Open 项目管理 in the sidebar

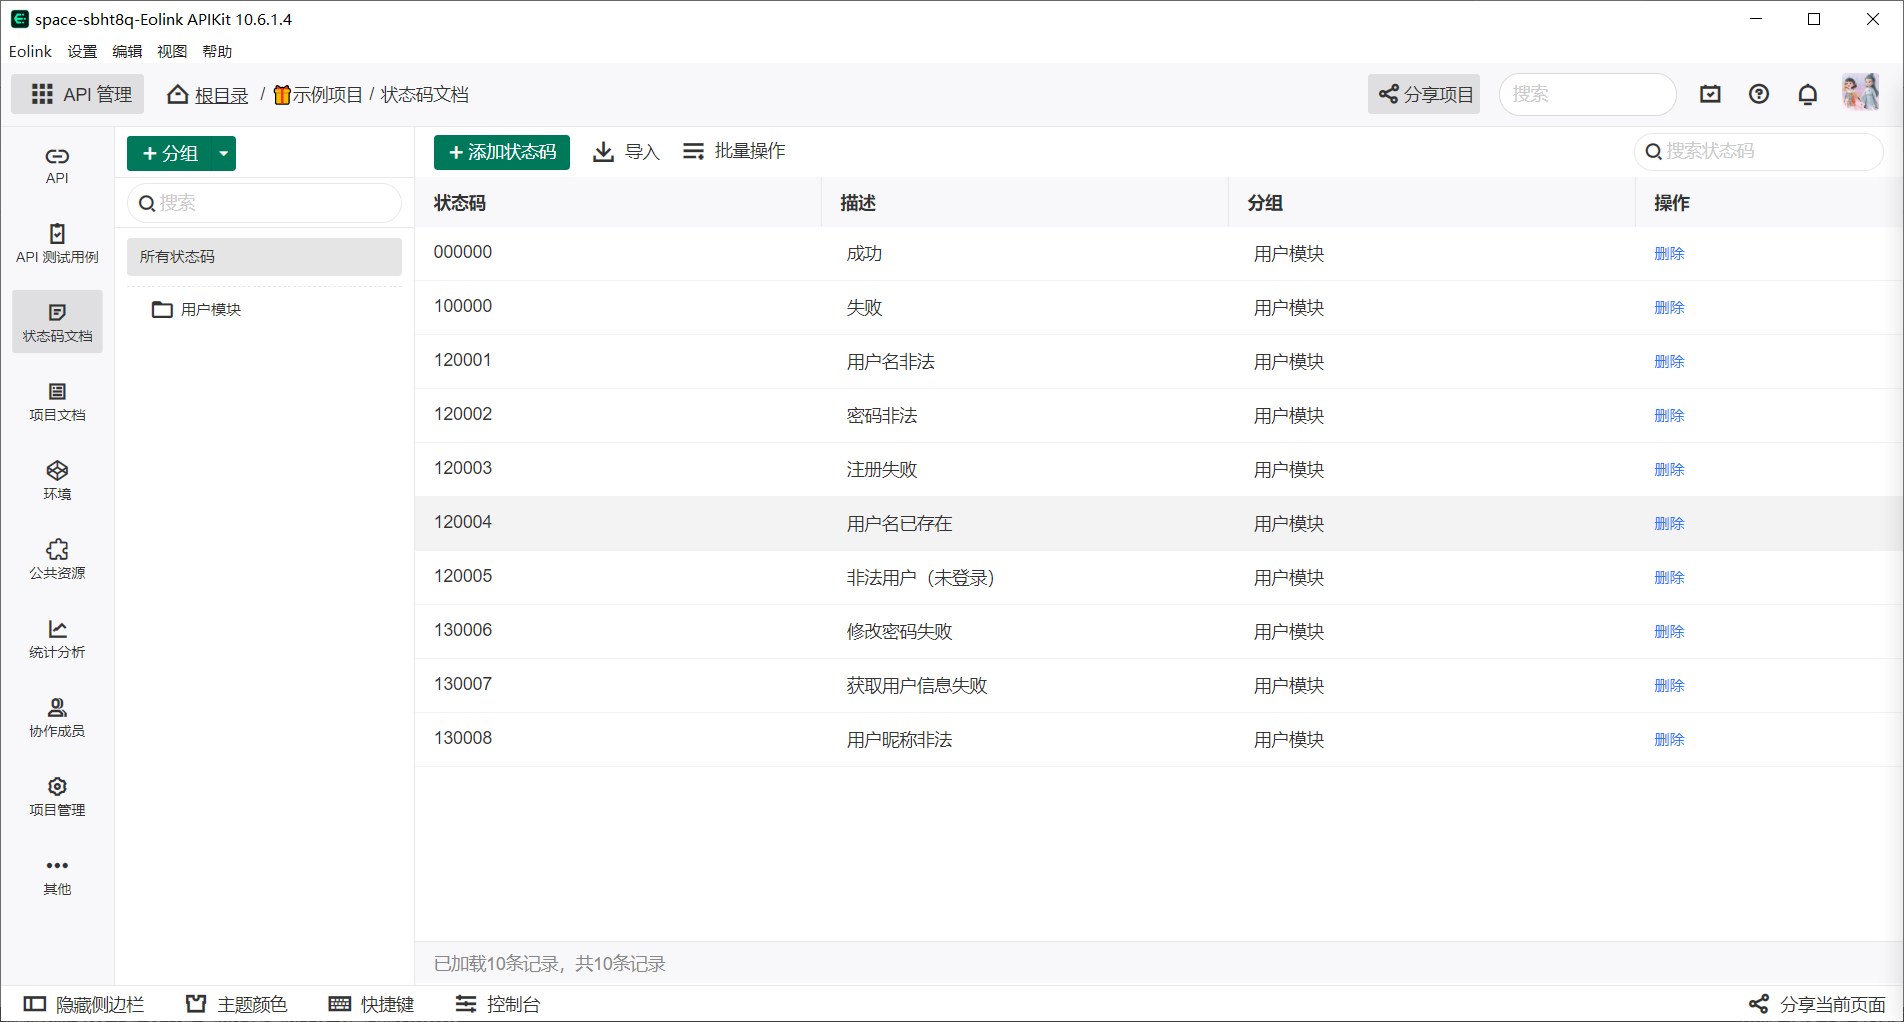57,797
